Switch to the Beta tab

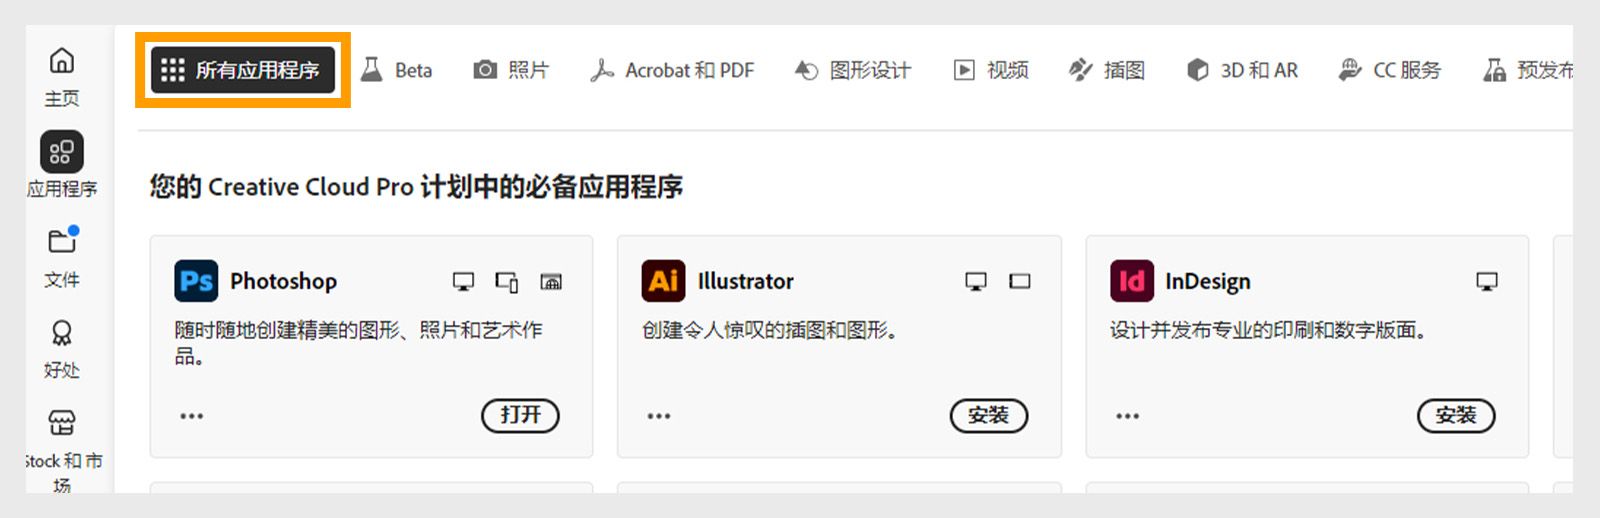coord(397,70)
